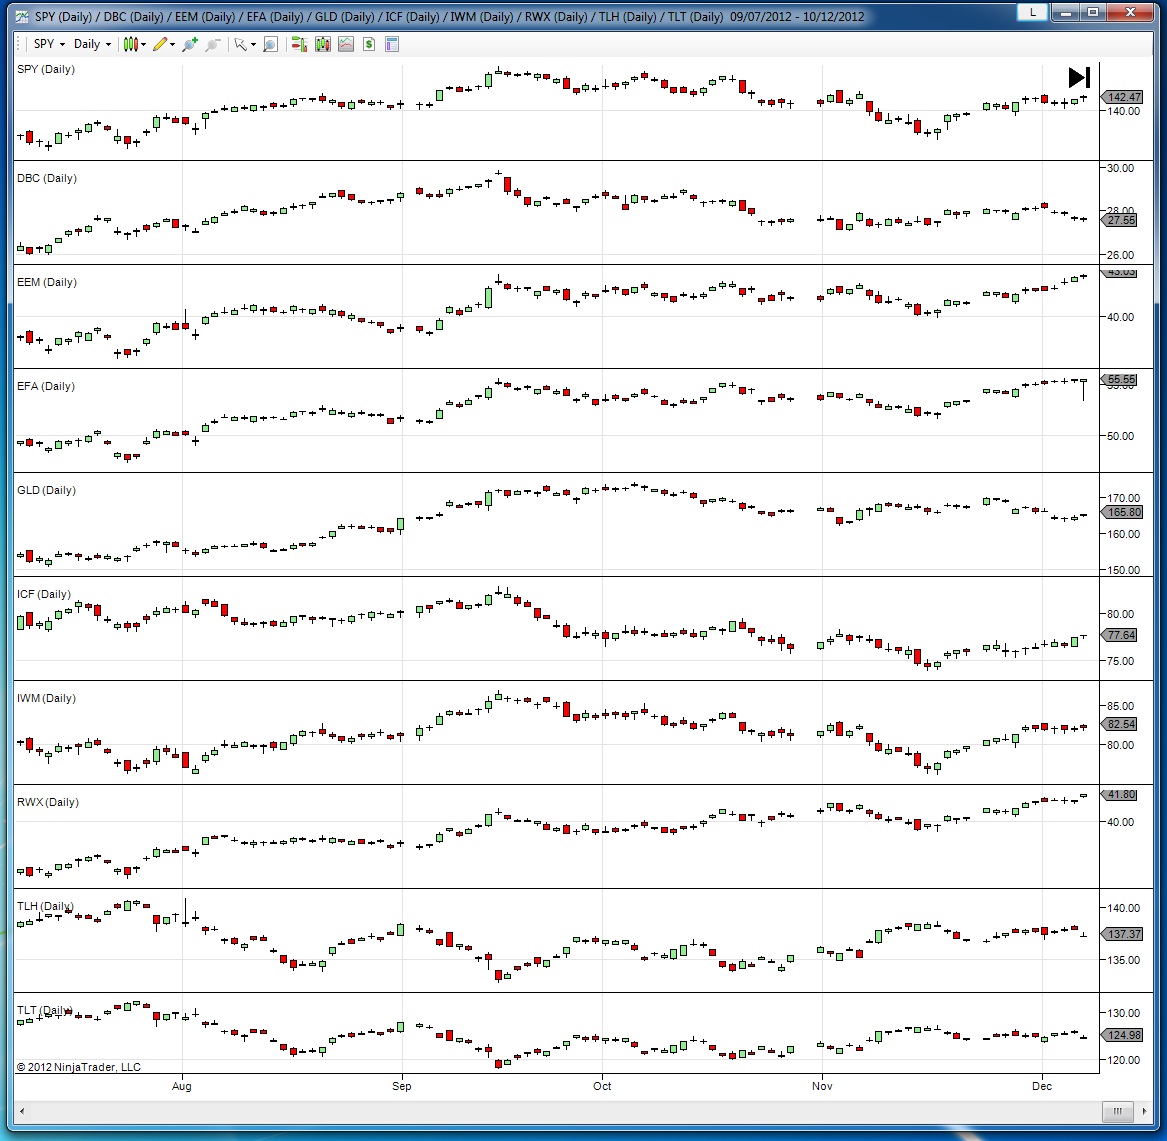Viewport: 1167px width, 1141px height.
Task: Open Chart Trader red-green bars icon
Action: tap(299, 45)
